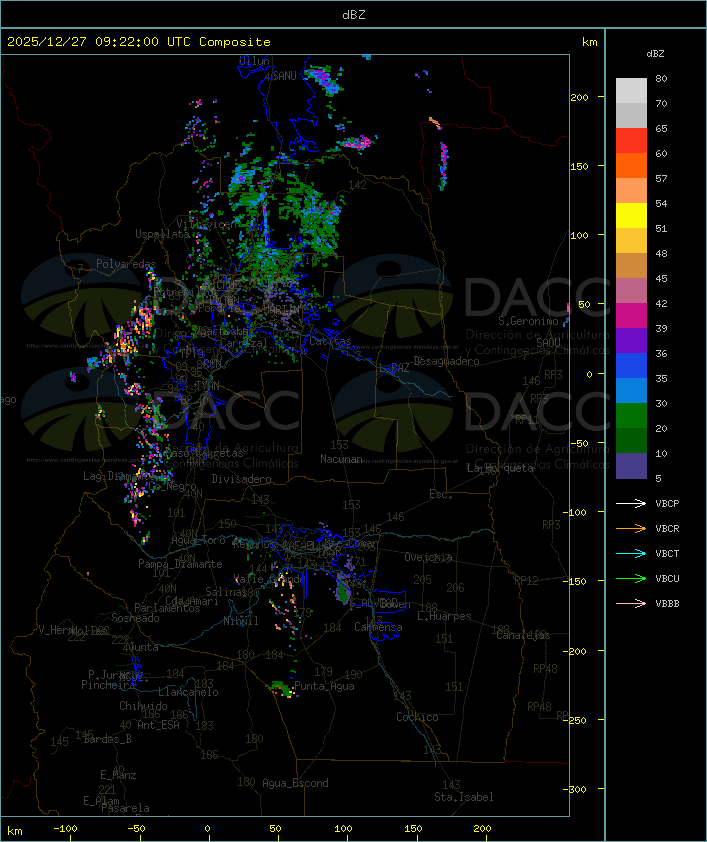Pick the magenta 39-42 dBZ legend swatch
The width and height of the screenshot is (707, 842).
coord(631,315)
